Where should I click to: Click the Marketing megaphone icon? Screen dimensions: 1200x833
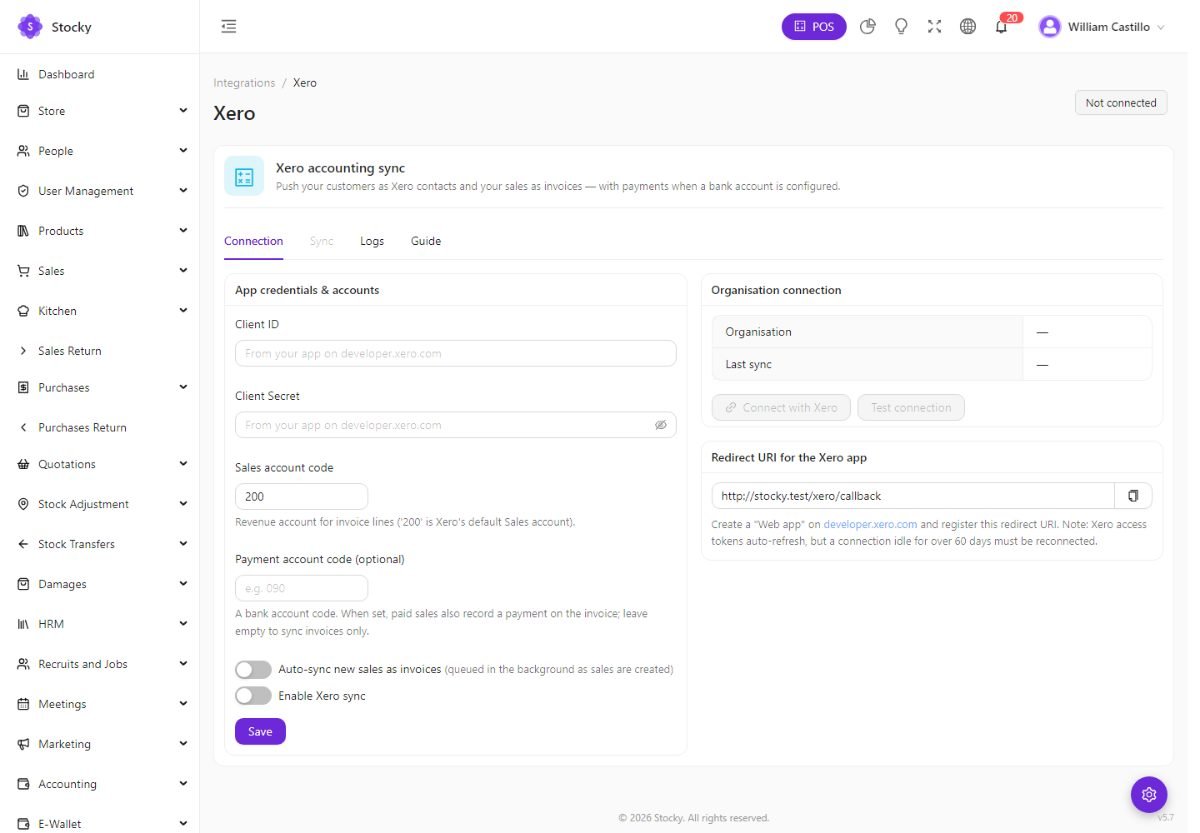[24, 744]
